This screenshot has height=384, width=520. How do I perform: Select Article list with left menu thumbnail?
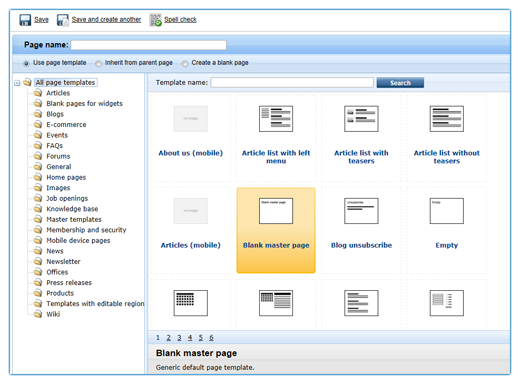point(276,119)
